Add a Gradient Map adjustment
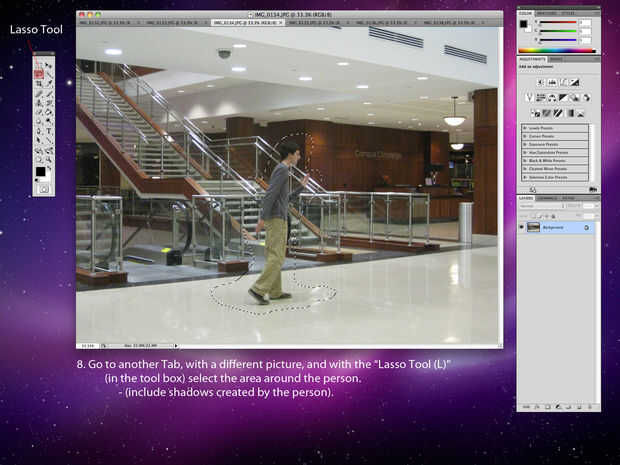This screenshot has width=620, height=465. [570, 113]
